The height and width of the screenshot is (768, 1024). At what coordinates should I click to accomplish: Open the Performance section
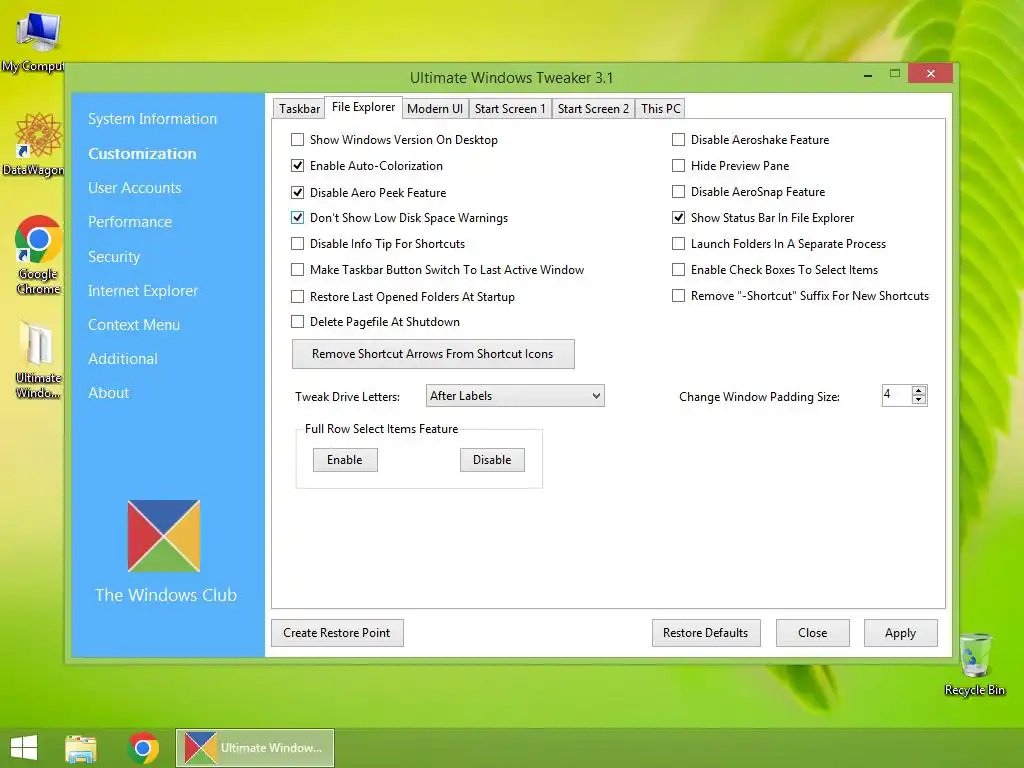tap(130, 222)
